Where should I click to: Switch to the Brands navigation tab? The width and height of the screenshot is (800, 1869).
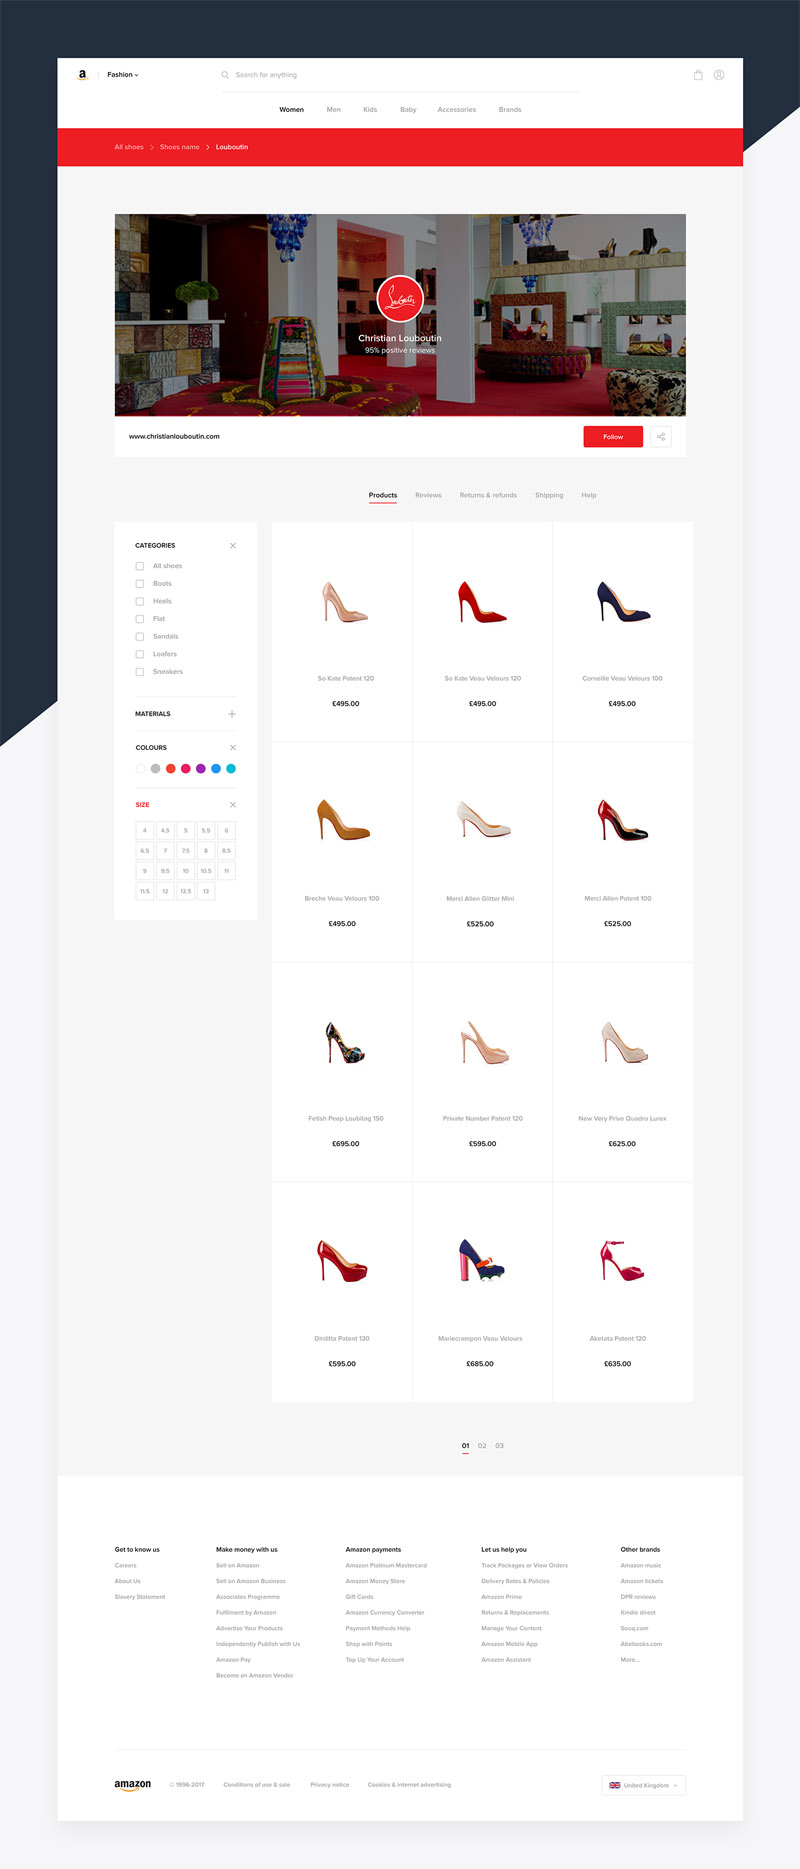(510, 110)
